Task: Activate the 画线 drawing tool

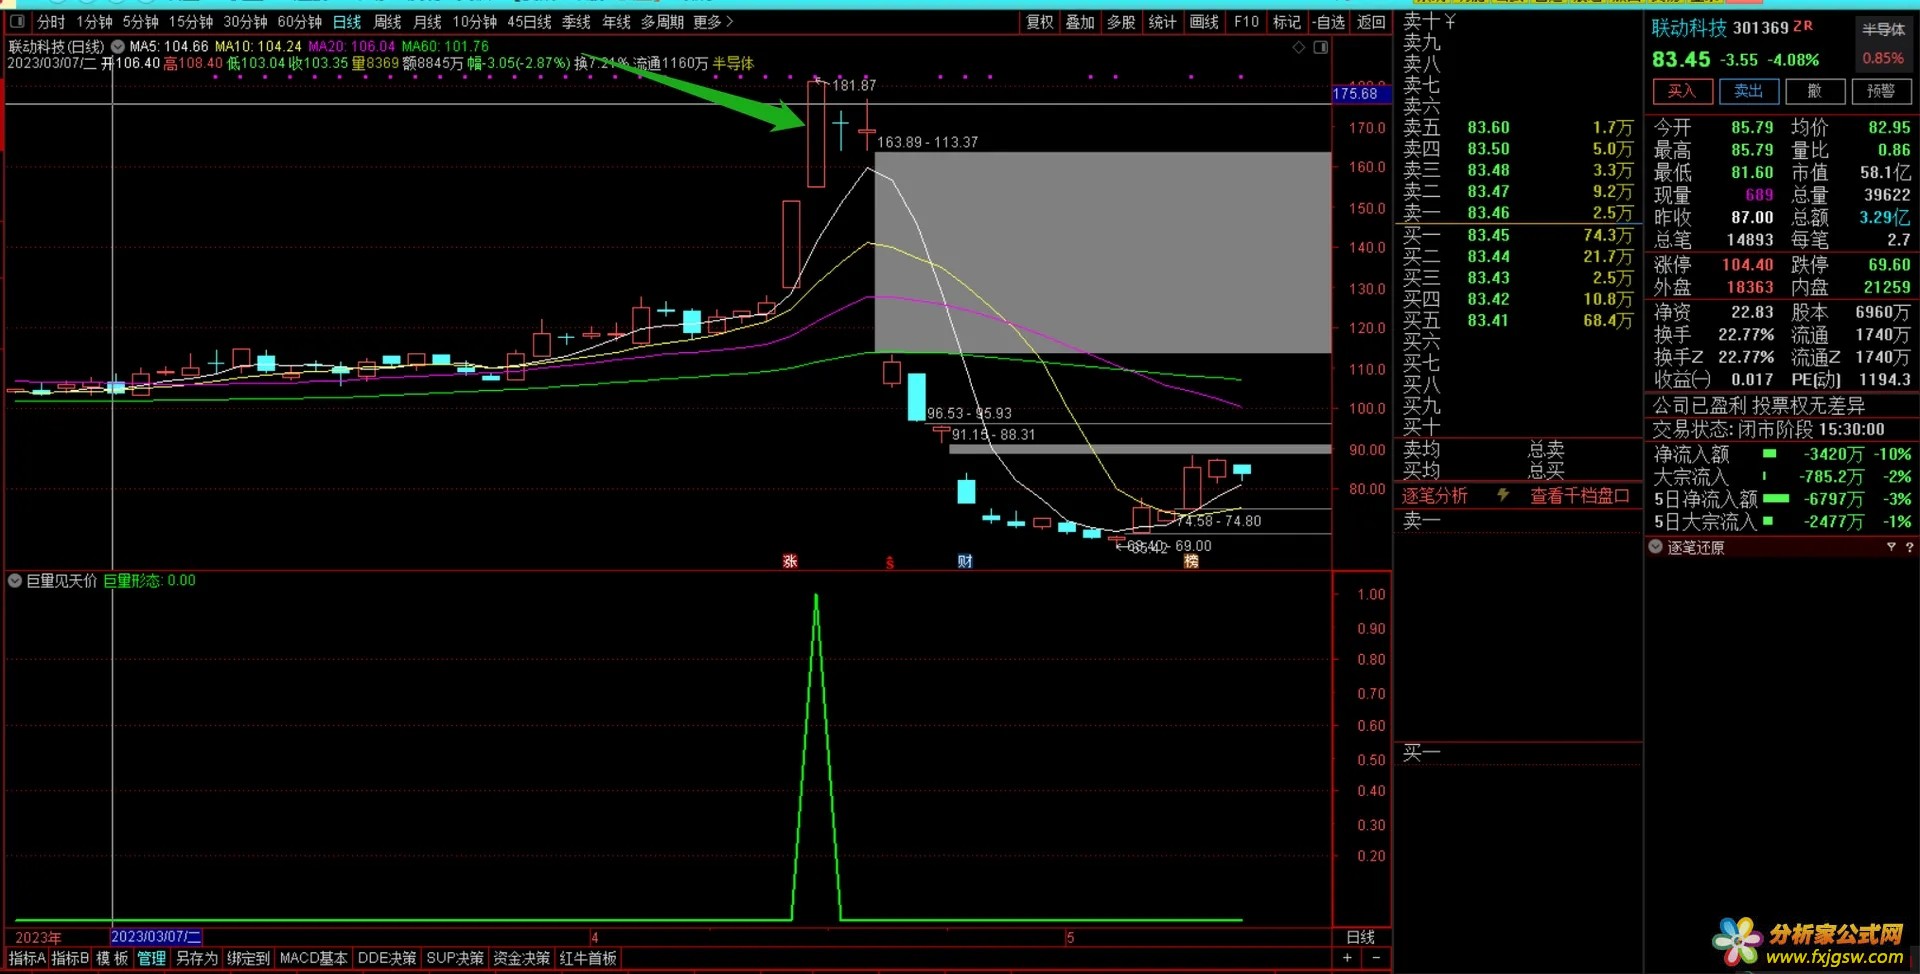Action: pos(1204,22)
